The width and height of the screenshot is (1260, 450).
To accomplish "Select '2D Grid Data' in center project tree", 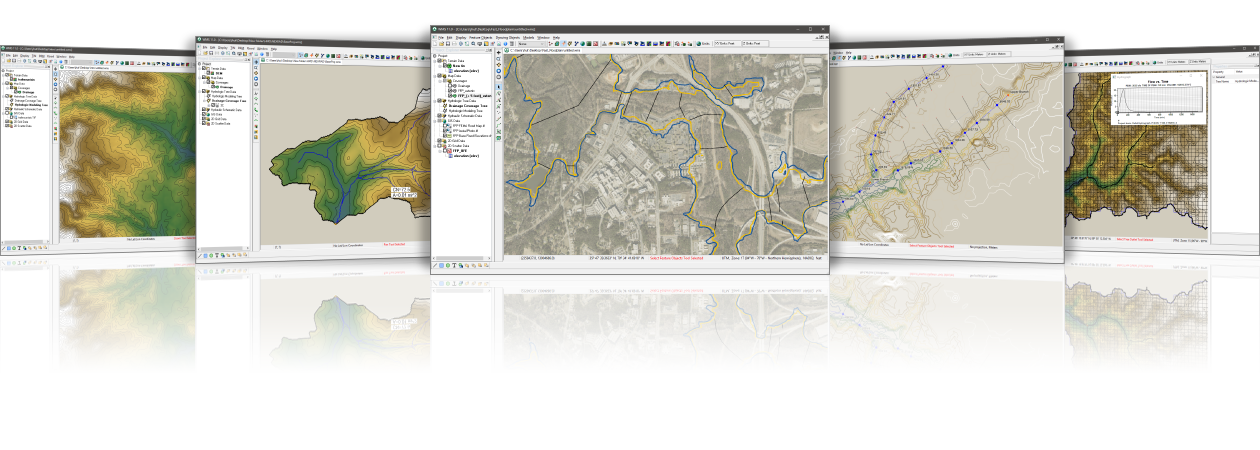I will [x=458, y=140].
